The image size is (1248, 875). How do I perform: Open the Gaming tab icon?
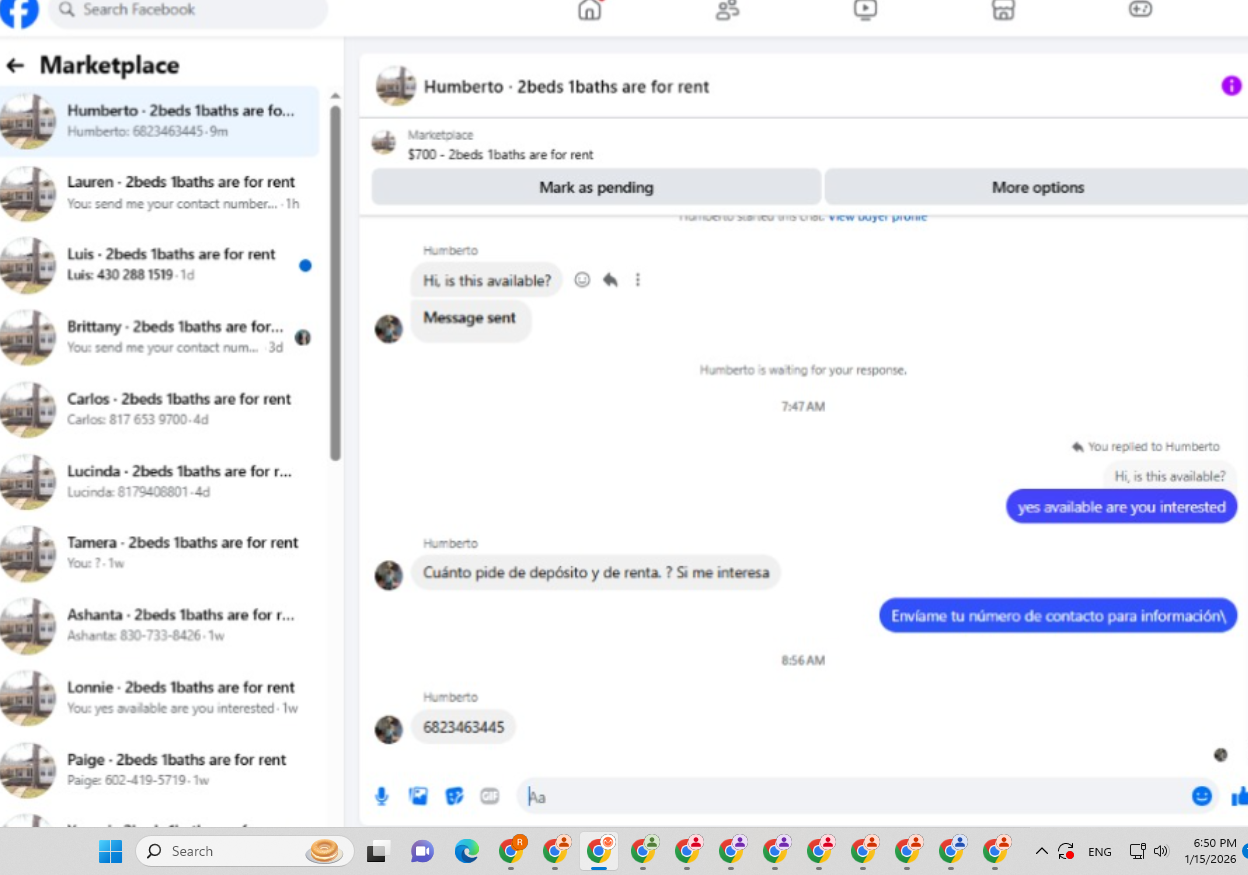[1141, 10]
